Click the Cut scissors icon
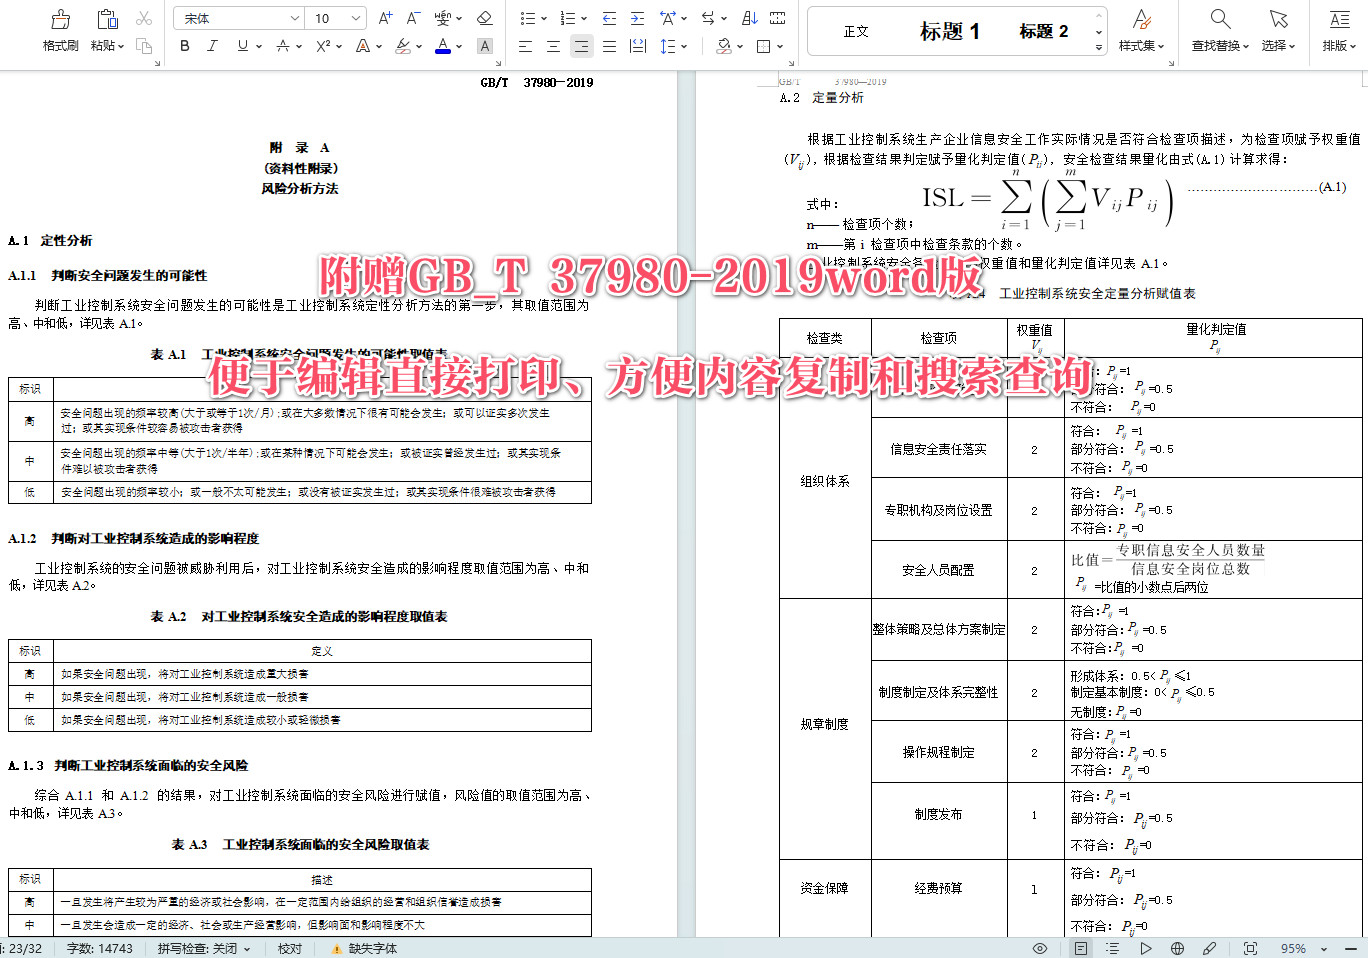Screen dimensions: 1368x958 (143, 17)
